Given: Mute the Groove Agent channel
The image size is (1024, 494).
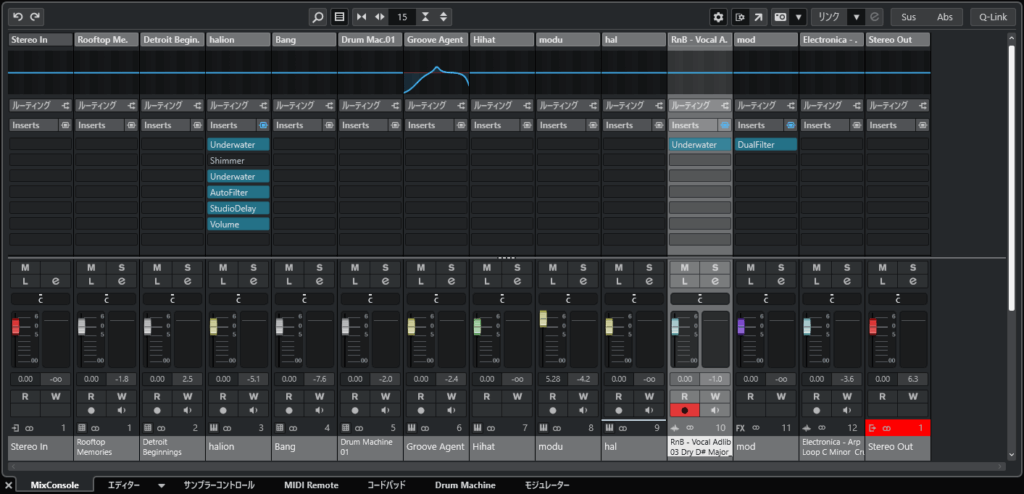Looking at the screenshot, I should 421,267.
